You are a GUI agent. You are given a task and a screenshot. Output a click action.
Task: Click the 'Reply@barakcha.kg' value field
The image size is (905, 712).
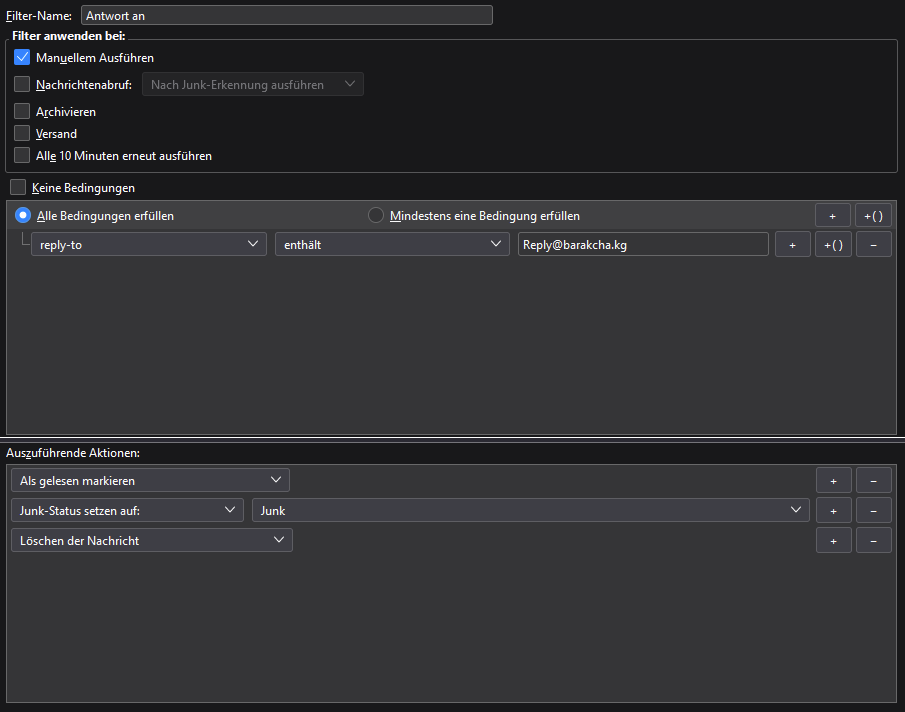click(642, 245)
